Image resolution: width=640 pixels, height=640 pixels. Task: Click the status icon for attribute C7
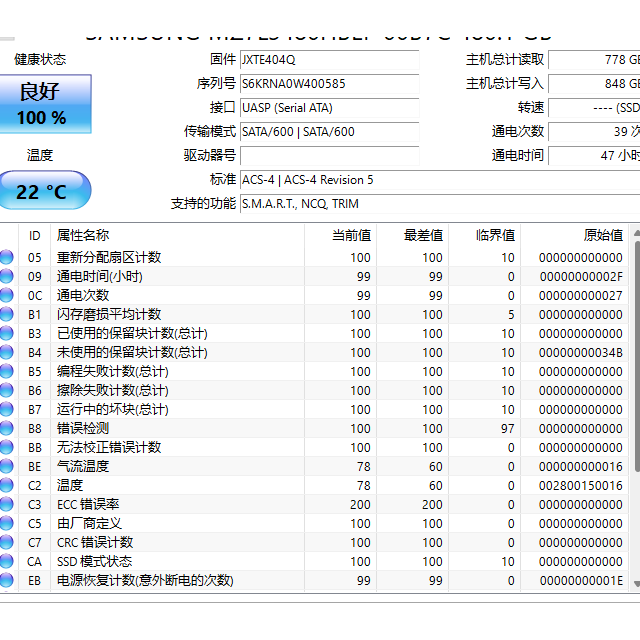7,542
